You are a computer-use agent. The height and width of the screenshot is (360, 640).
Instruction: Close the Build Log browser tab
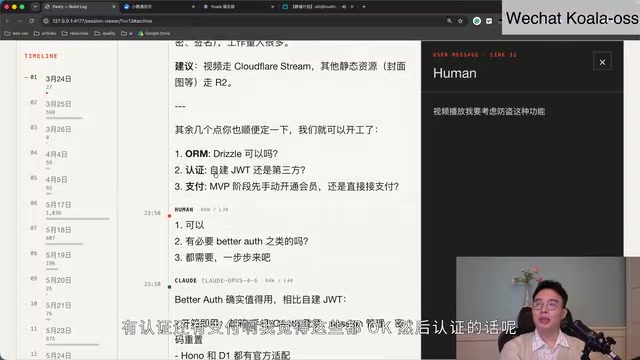[x=114, y=7]
